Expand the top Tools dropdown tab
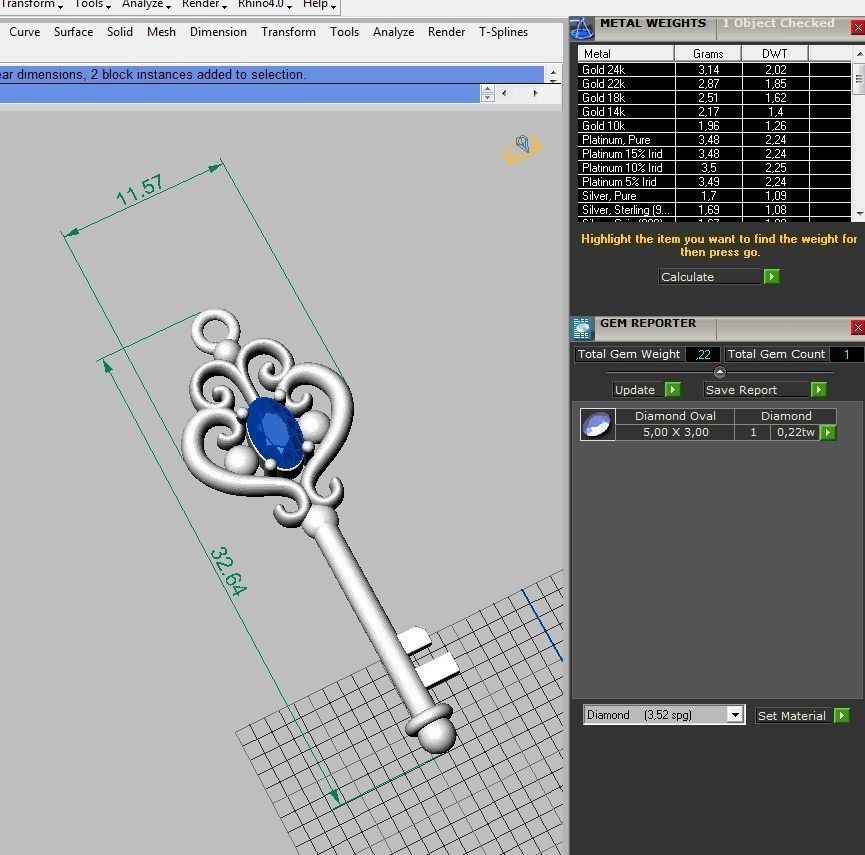The image size is (865, 855). 92,4
